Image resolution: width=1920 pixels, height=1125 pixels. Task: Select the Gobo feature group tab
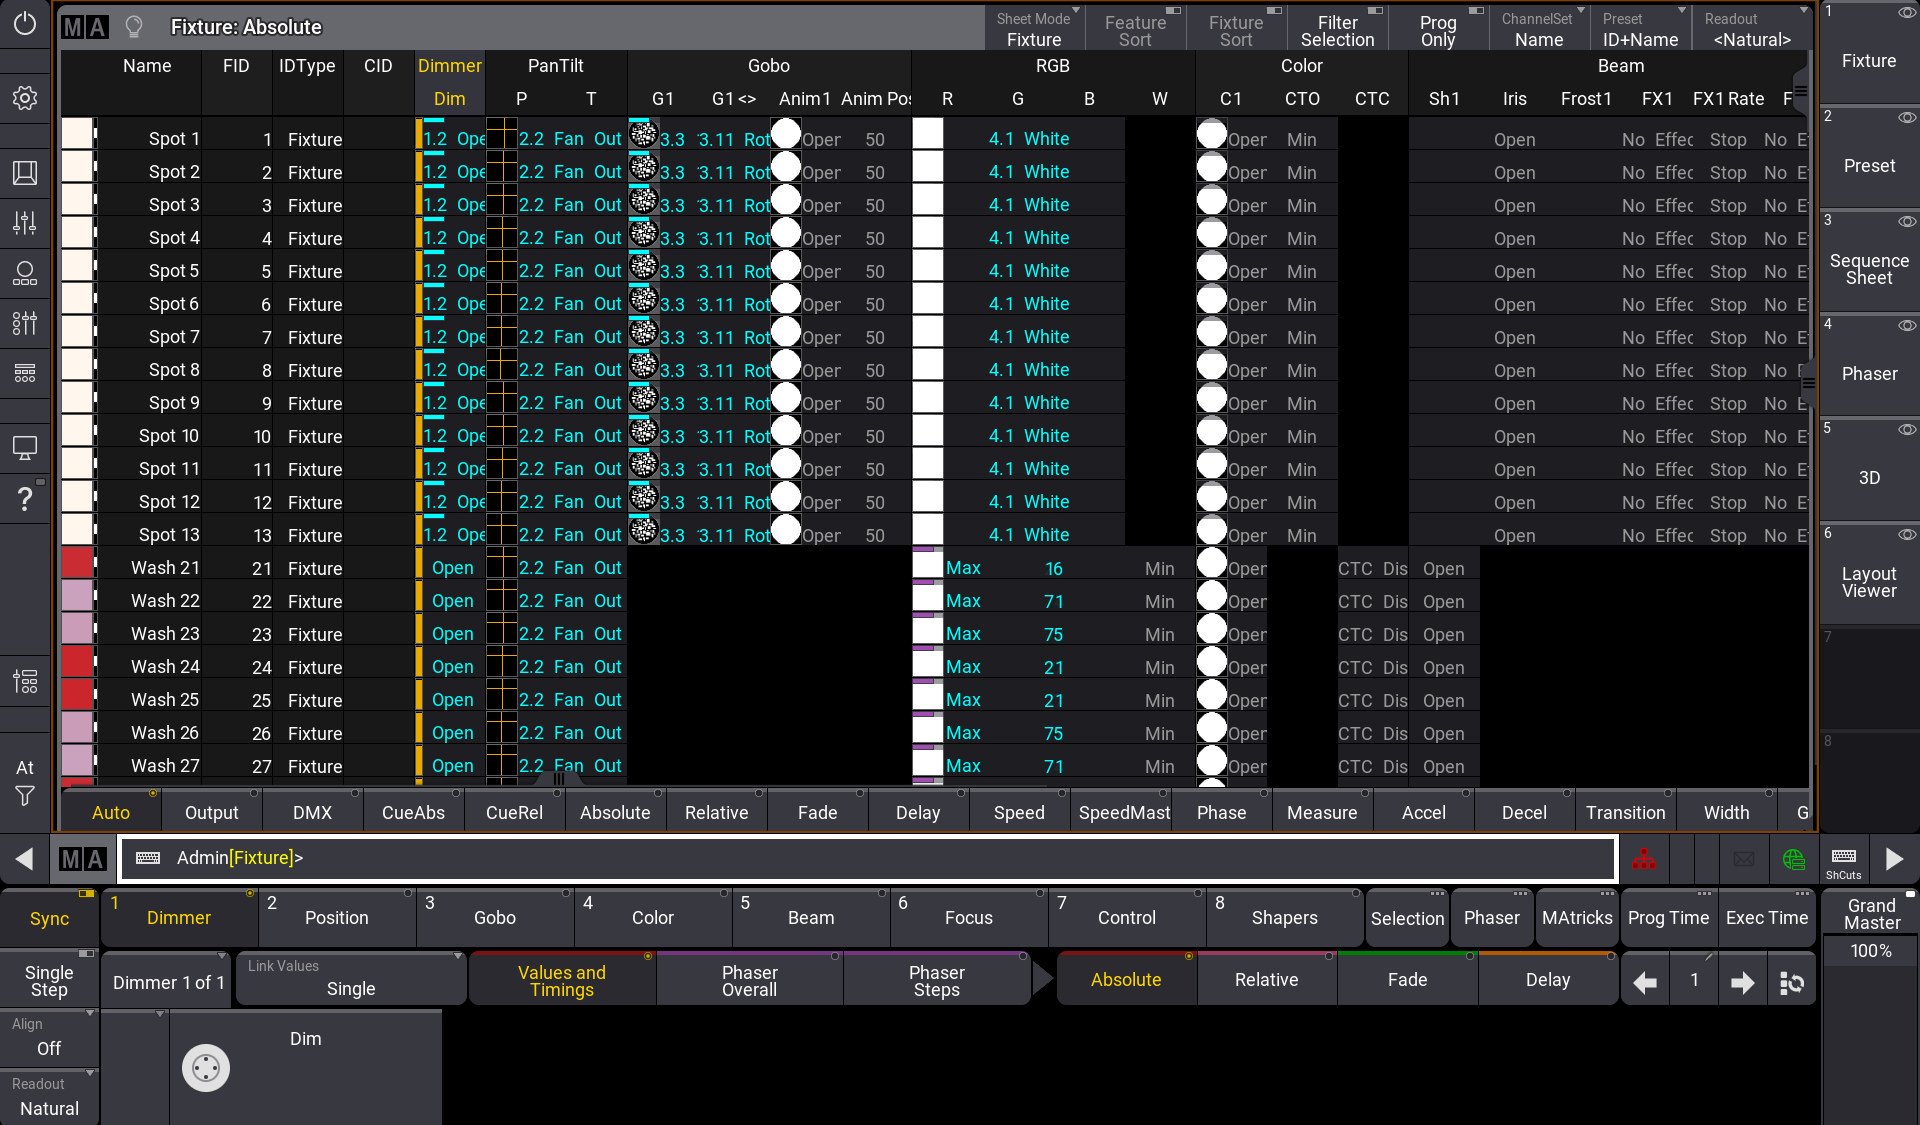(x=494, y=917)
